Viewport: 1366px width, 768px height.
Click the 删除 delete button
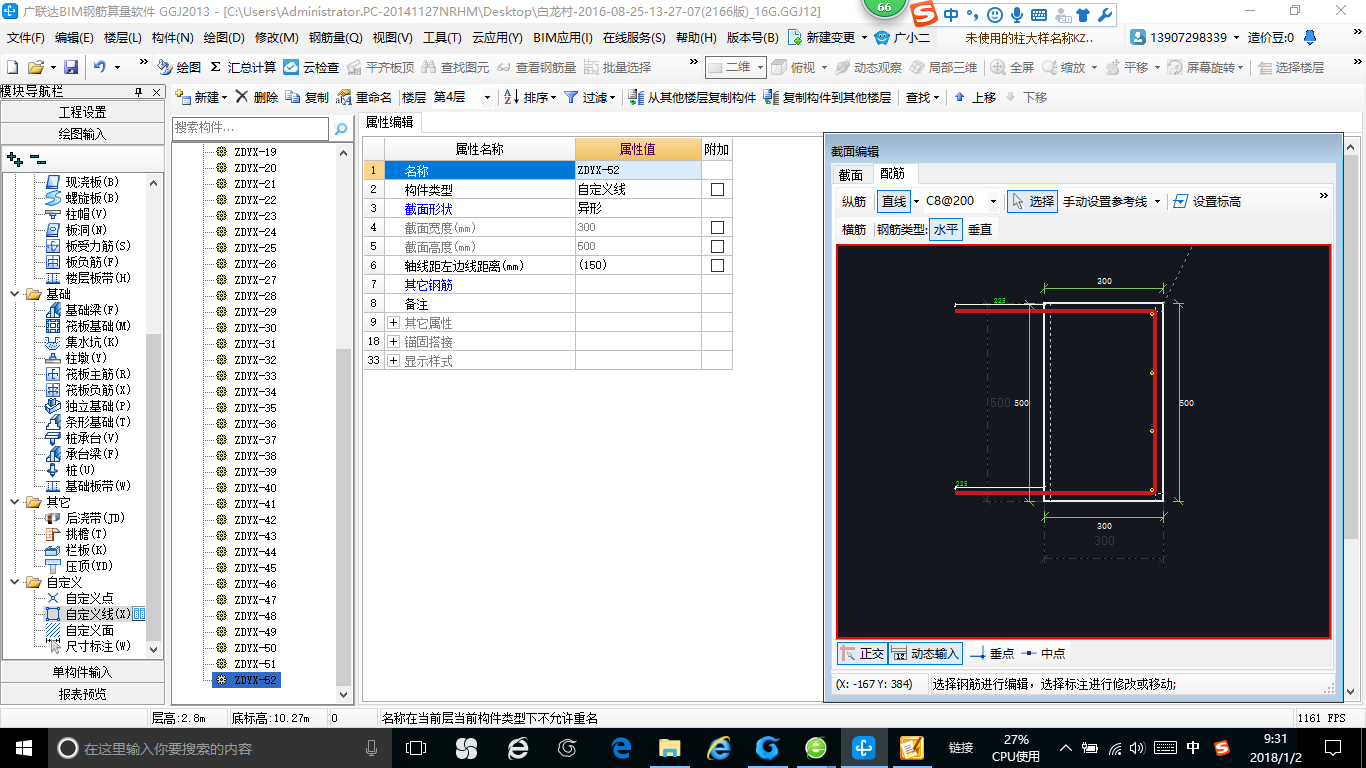tap(257, 97)
